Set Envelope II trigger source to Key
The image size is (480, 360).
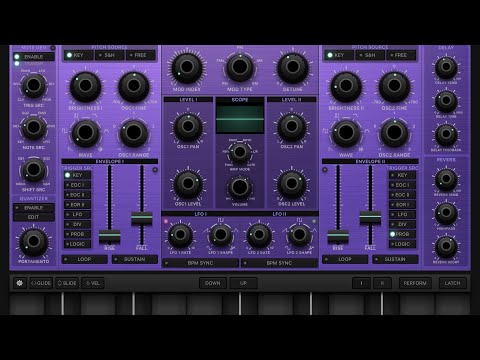tap(403, 175)
